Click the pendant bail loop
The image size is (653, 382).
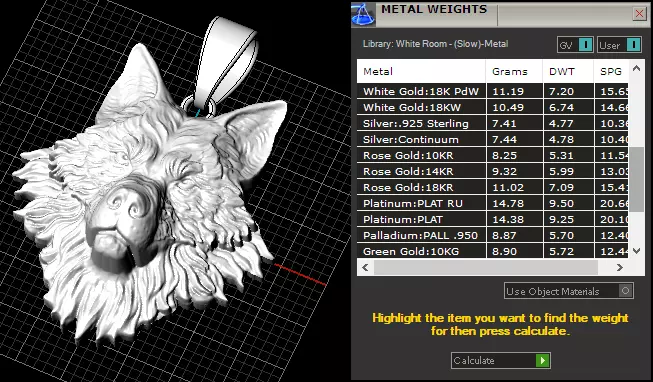coord(225,62)
